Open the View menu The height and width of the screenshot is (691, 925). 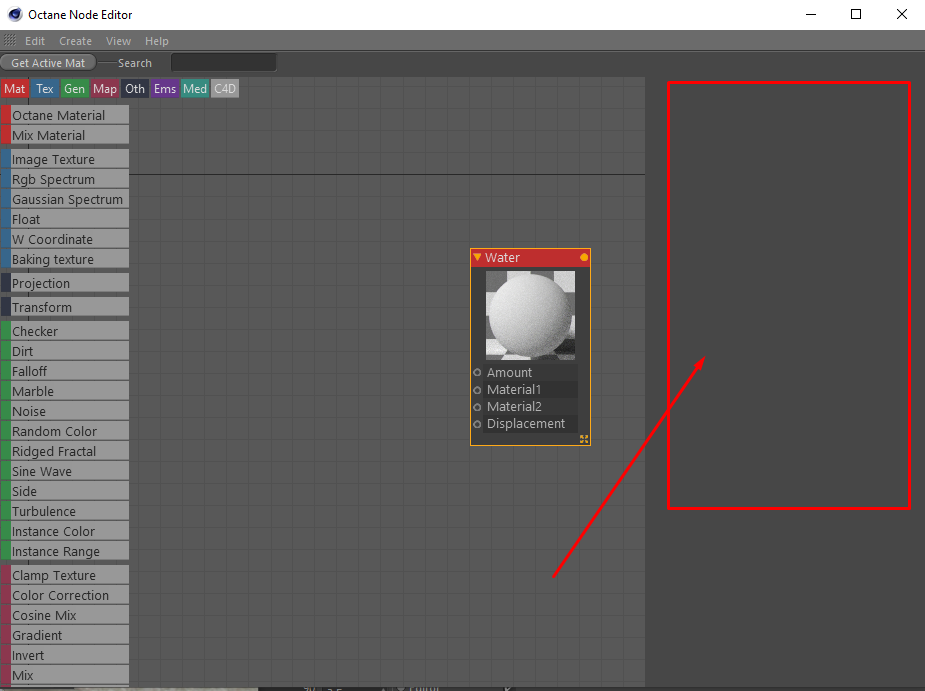[119, 41]
